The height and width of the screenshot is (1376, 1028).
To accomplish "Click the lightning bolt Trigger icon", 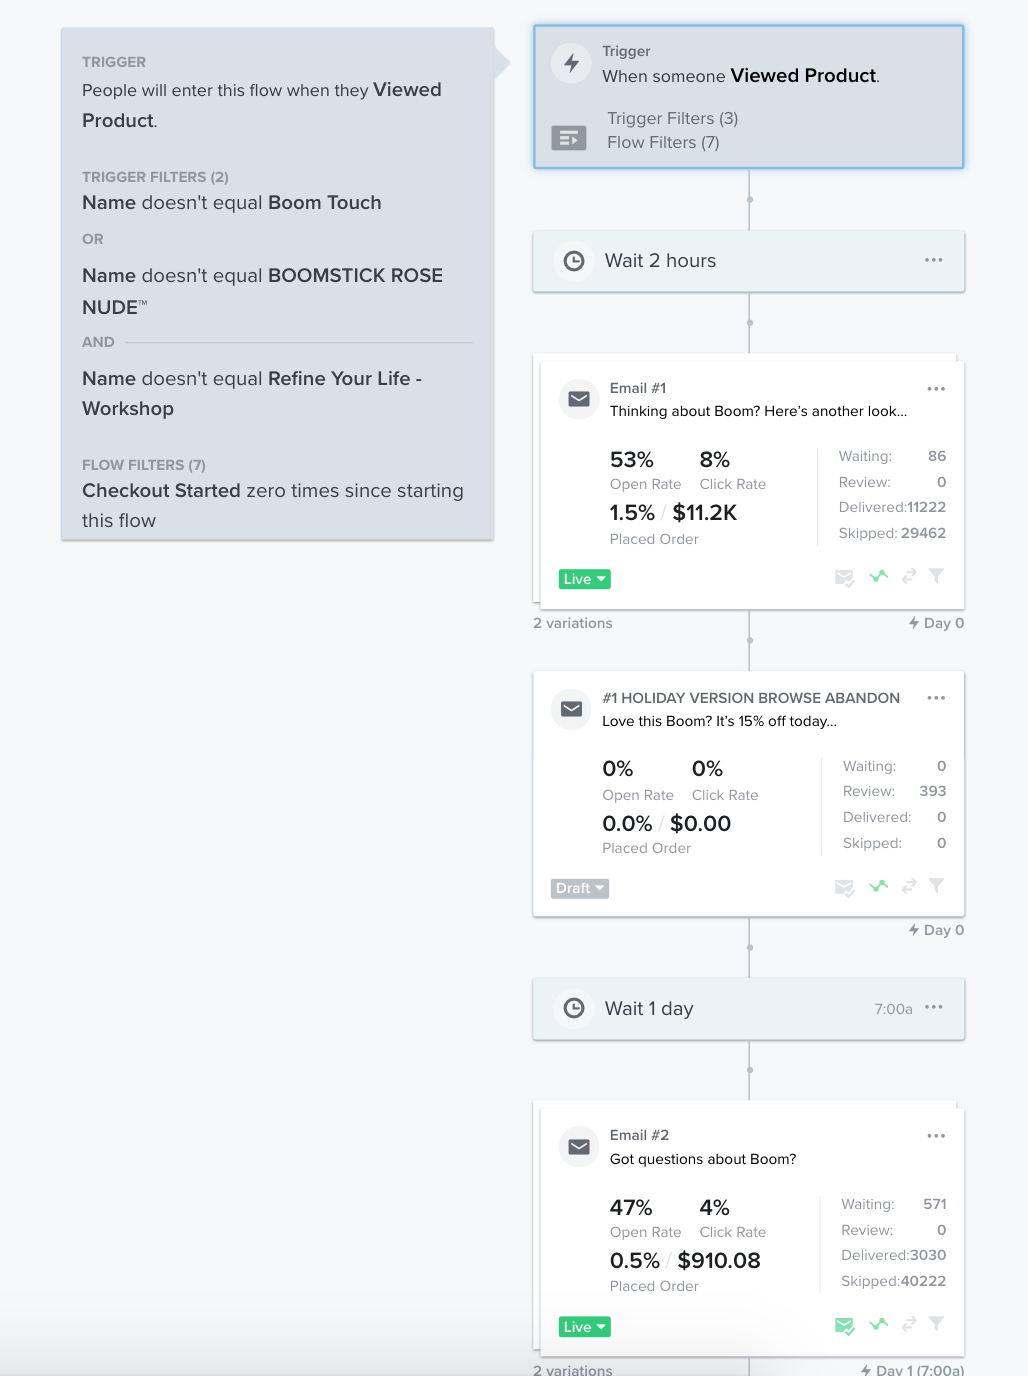I will (x=571, y=63).
